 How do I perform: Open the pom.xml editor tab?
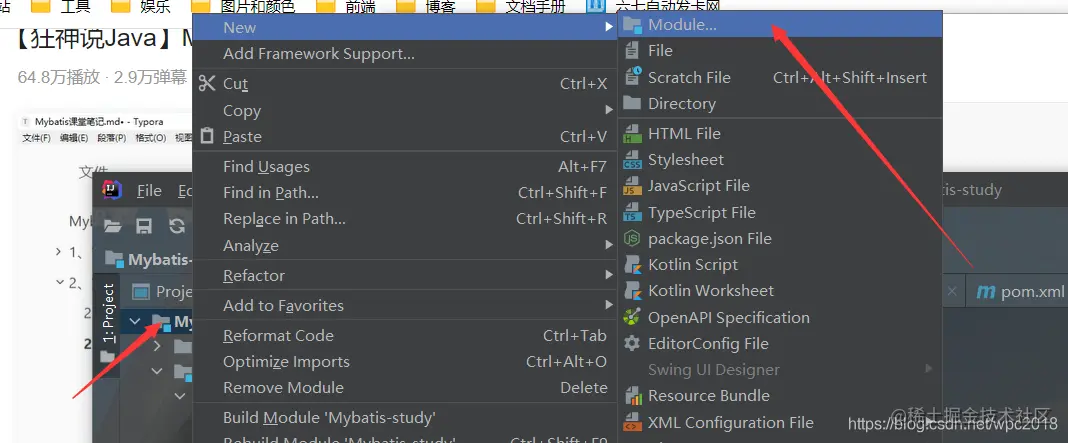click(x=1020, y=292)
